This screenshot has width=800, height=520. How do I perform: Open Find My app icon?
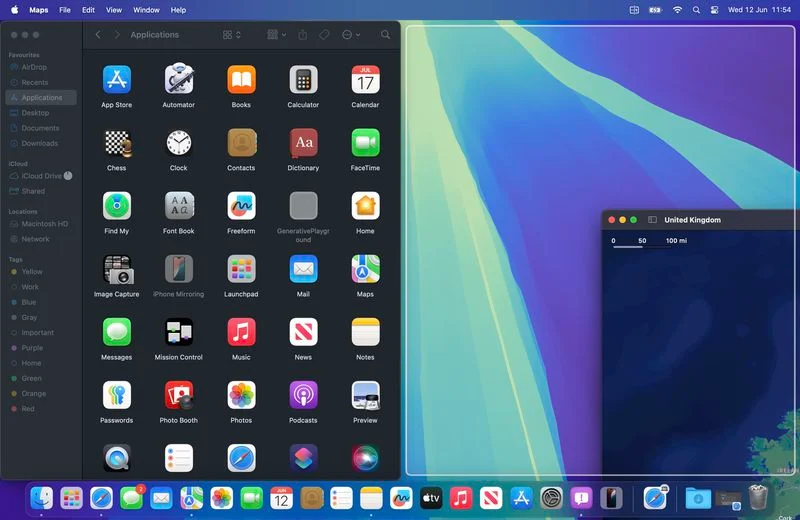point(117,206)
